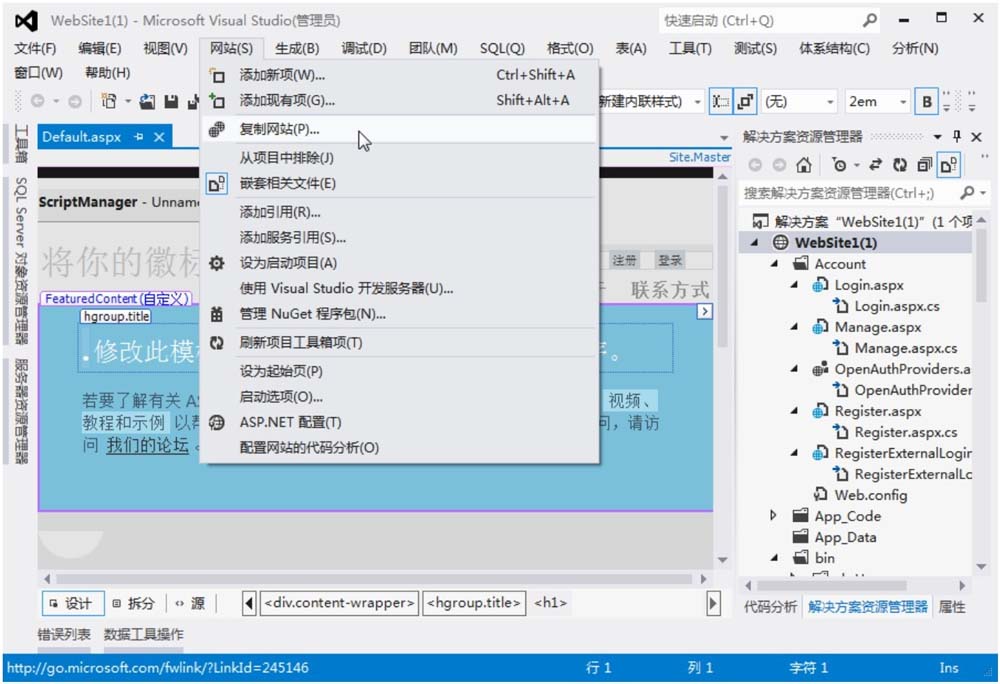1000x684 pixels.
Task: Click the Site.Master link
Action: point(699,157)
